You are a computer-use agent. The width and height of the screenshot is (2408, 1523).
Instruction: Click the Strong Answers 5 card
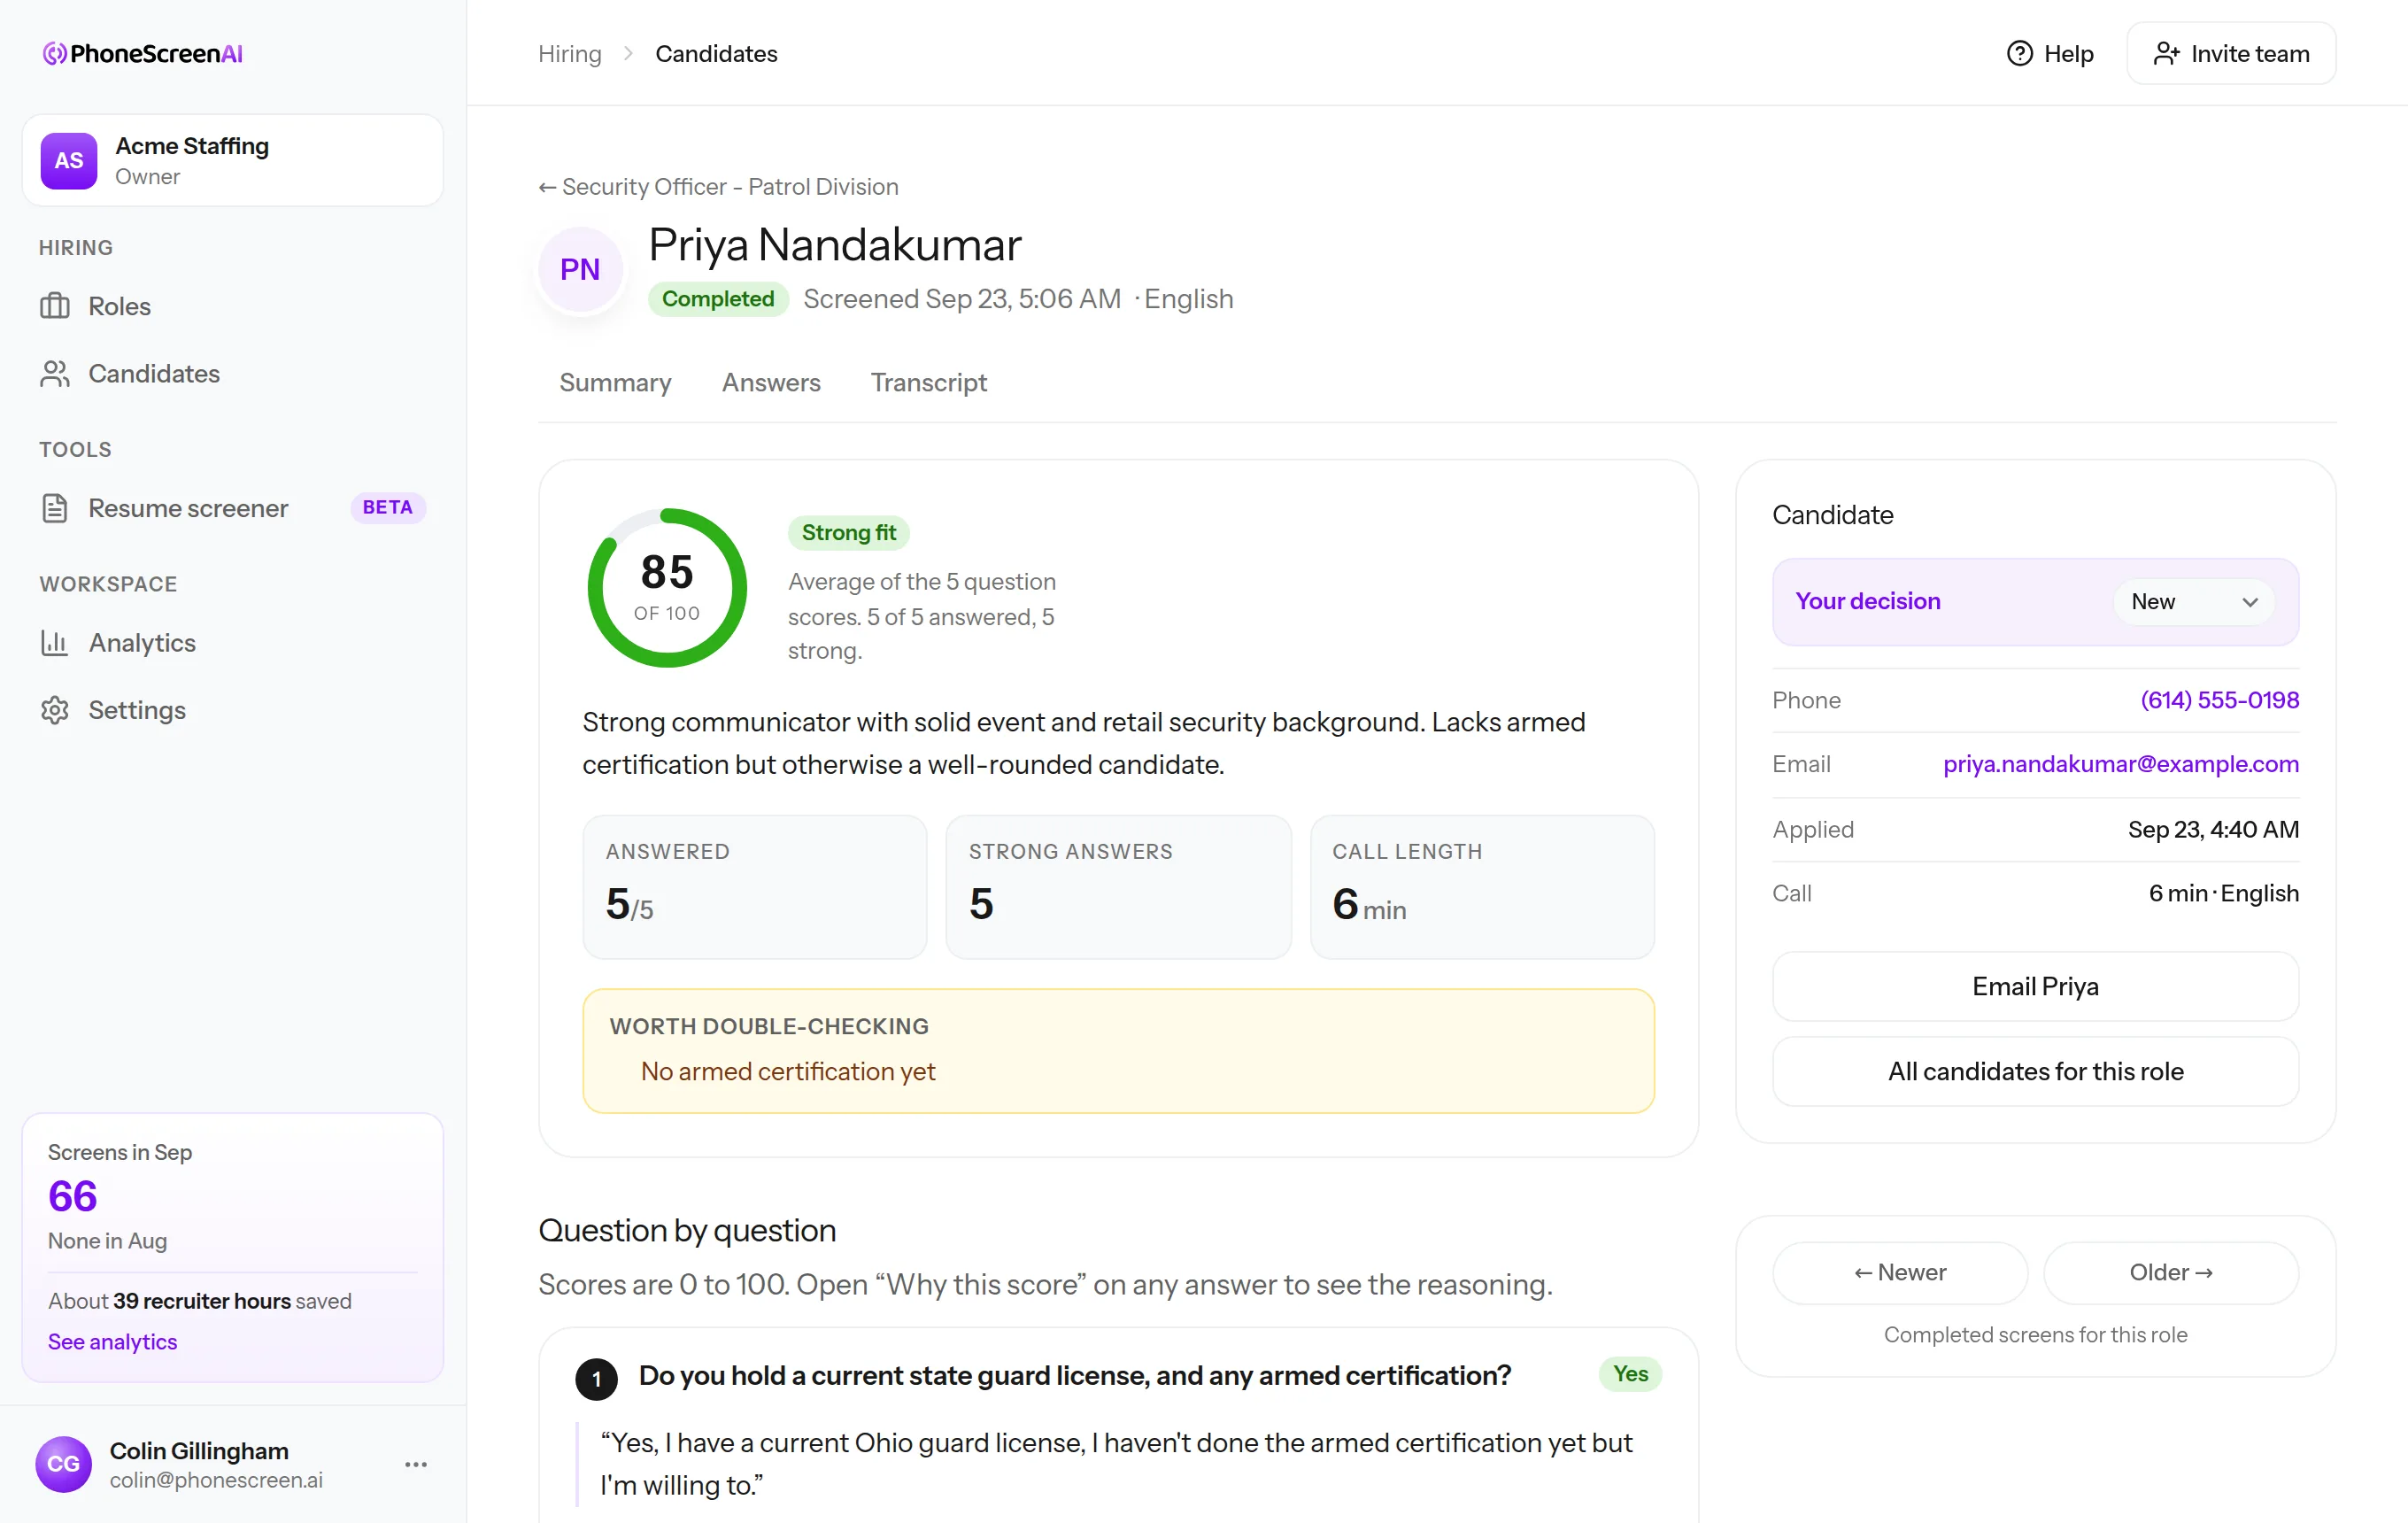(x=1118, y=887)
